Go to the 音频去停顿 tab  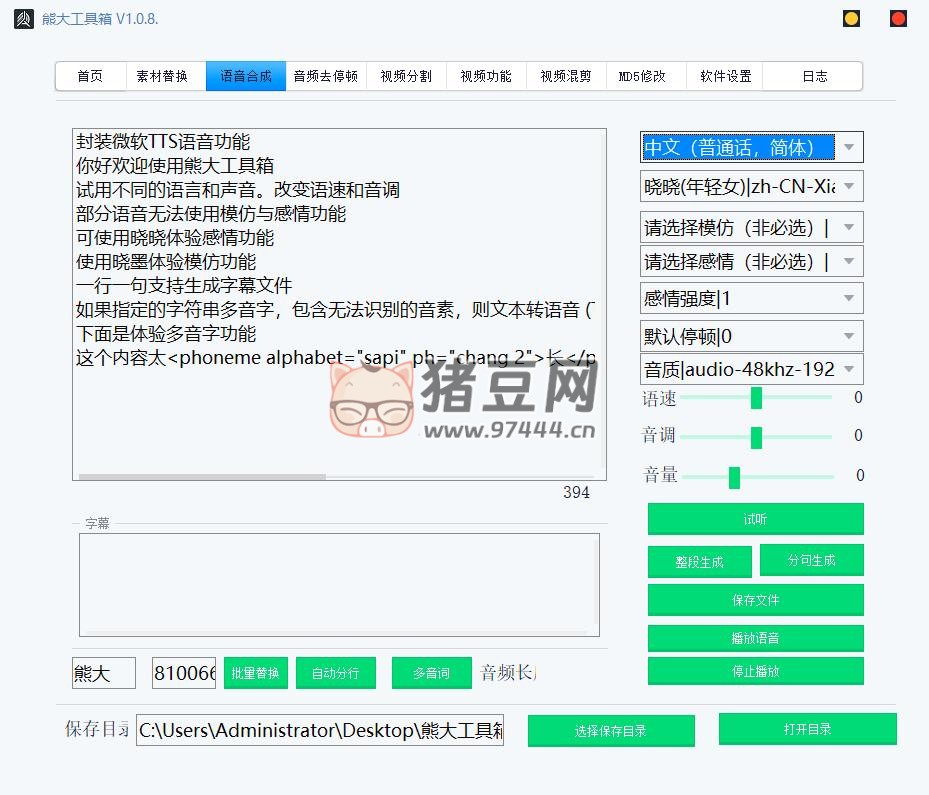(x=326, y=76)
